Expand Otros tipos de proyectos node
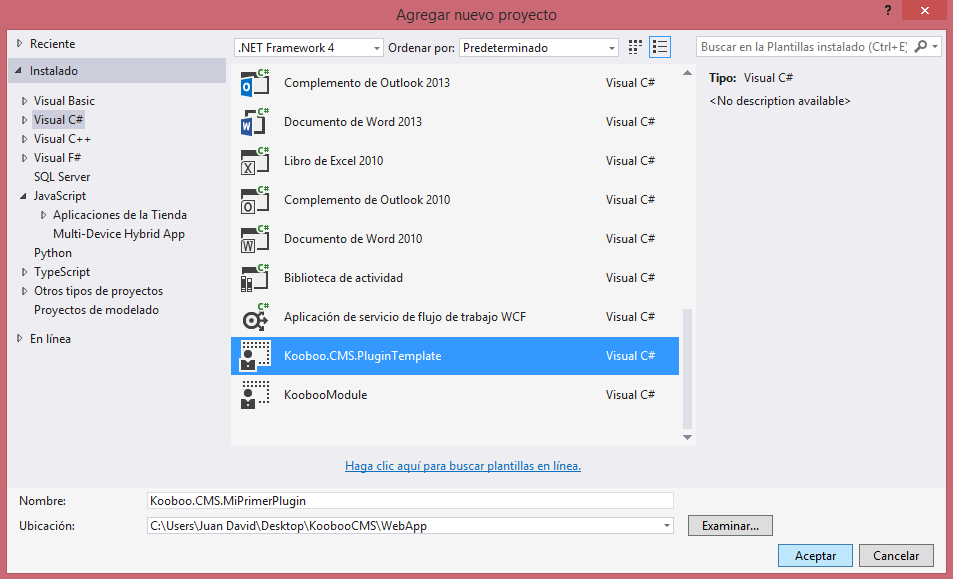Image resolution: width=953 pixels, height=579 pixels. click(x=24, y=291)
